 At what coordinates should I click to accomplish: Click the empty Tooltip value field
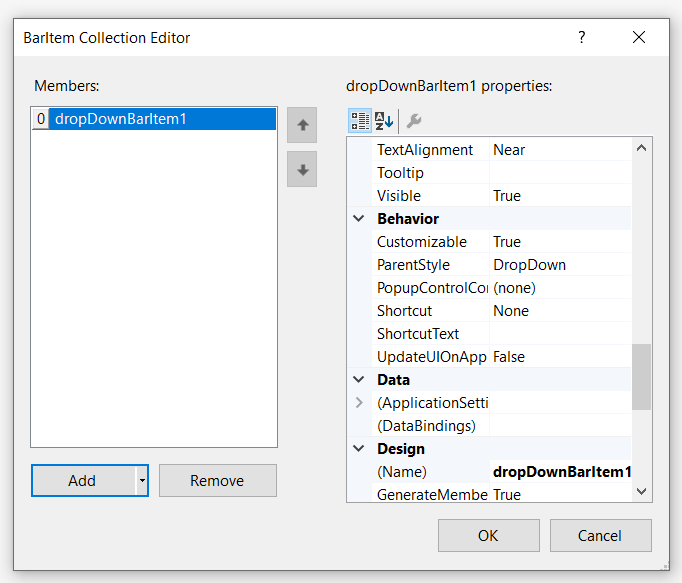click(560, 173)
